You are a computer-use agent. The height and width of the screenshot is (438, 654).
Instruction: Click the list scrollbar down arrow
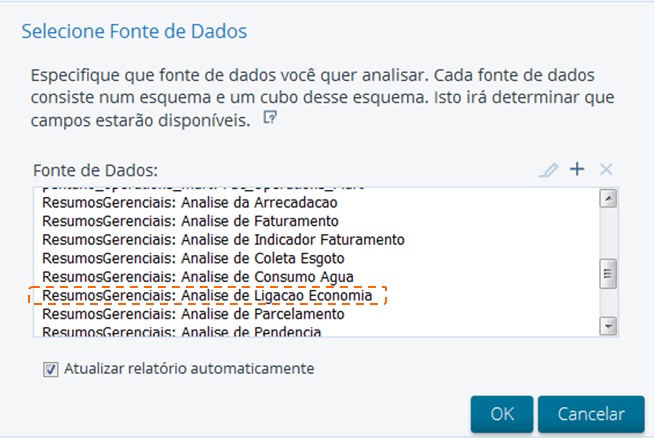pos(607,326)
